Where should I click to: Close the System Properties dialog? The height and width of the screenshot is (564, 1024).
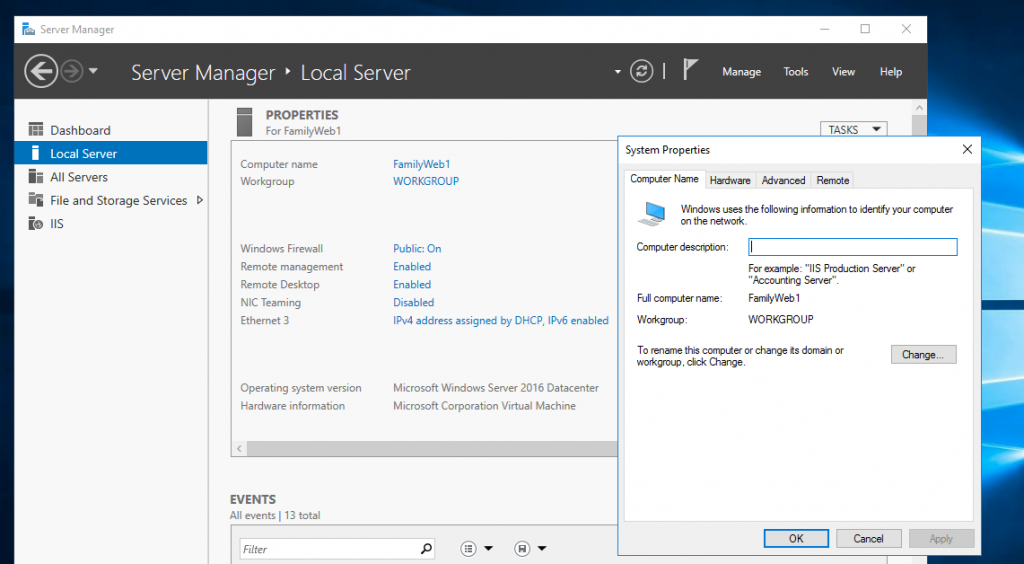coord(967,149)
